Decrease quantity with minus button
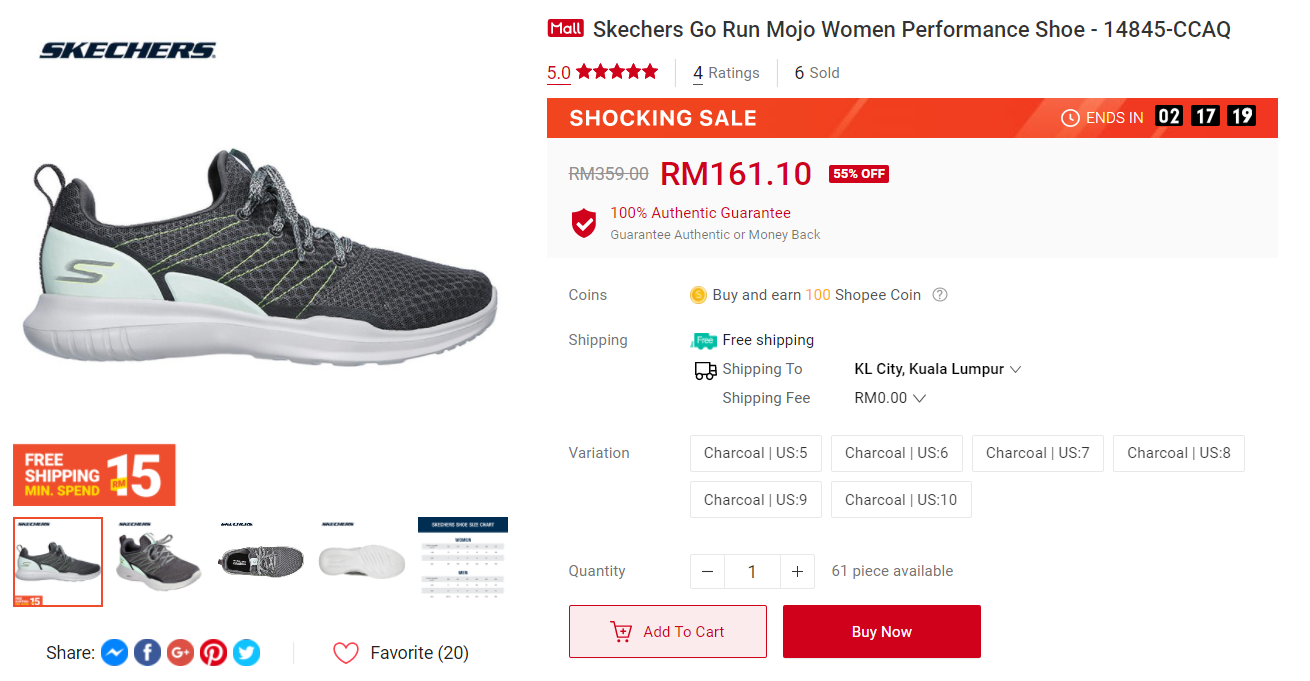This screenshot has height=681, width=1310. pos(707,572)
